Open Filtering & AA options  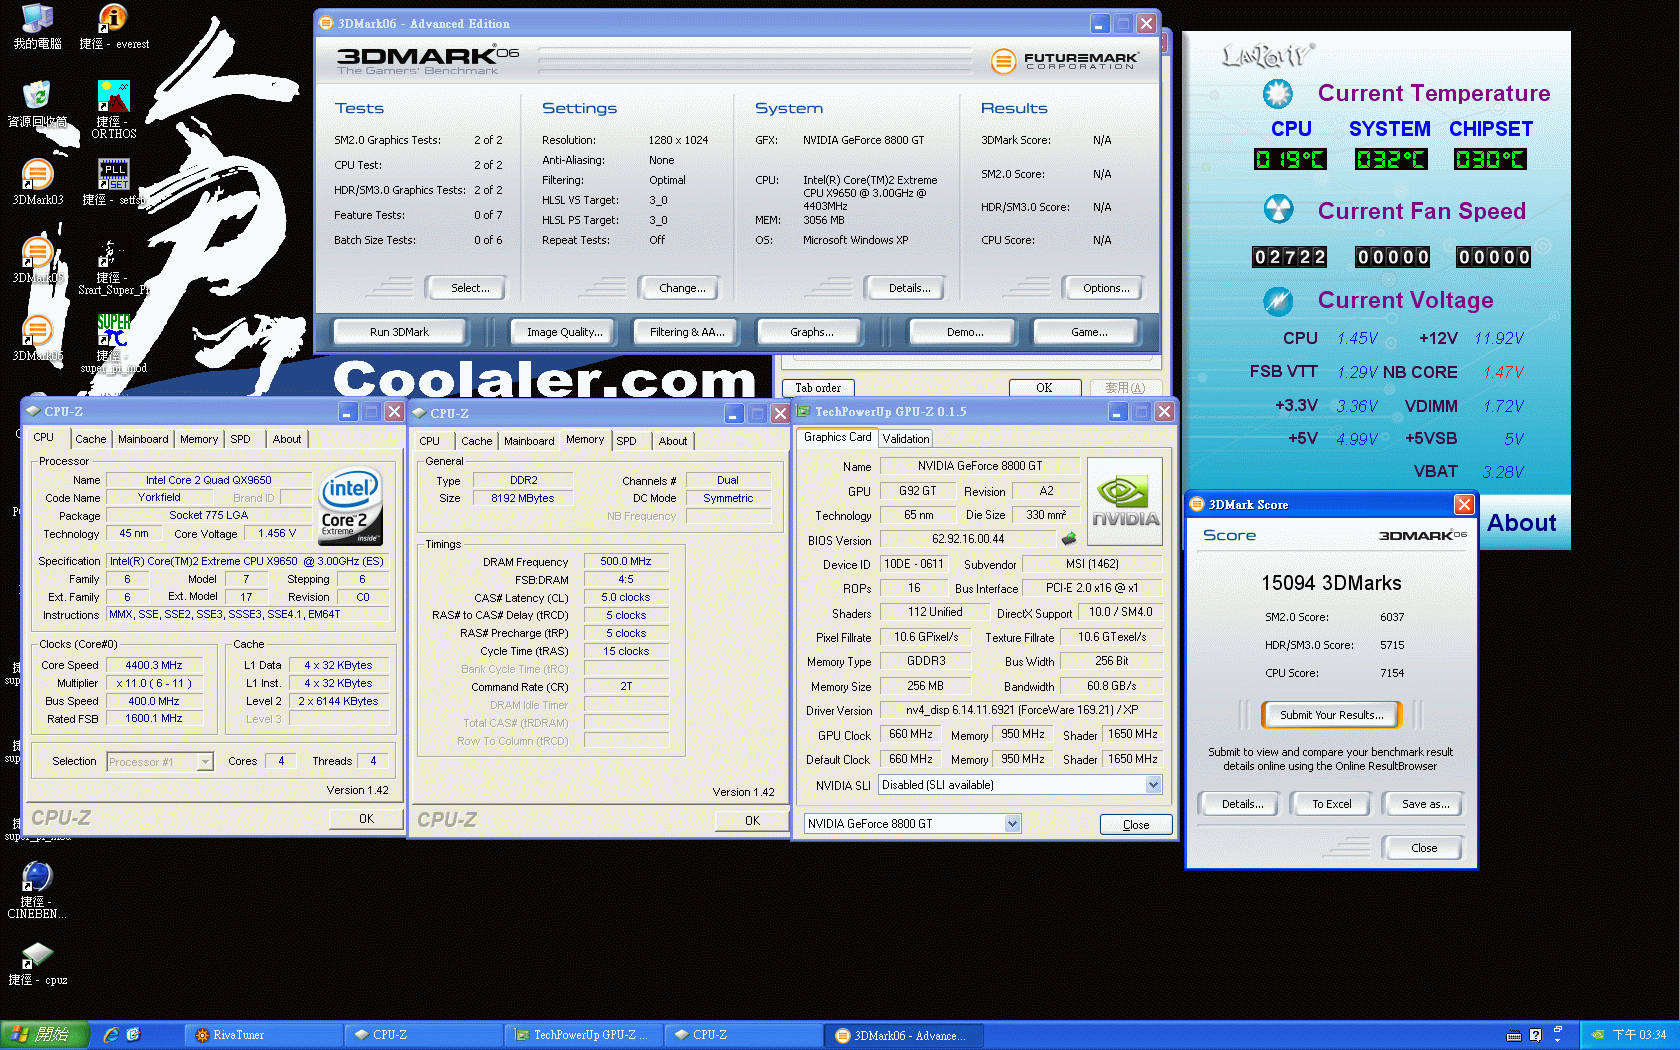click(x=687, y=332)
